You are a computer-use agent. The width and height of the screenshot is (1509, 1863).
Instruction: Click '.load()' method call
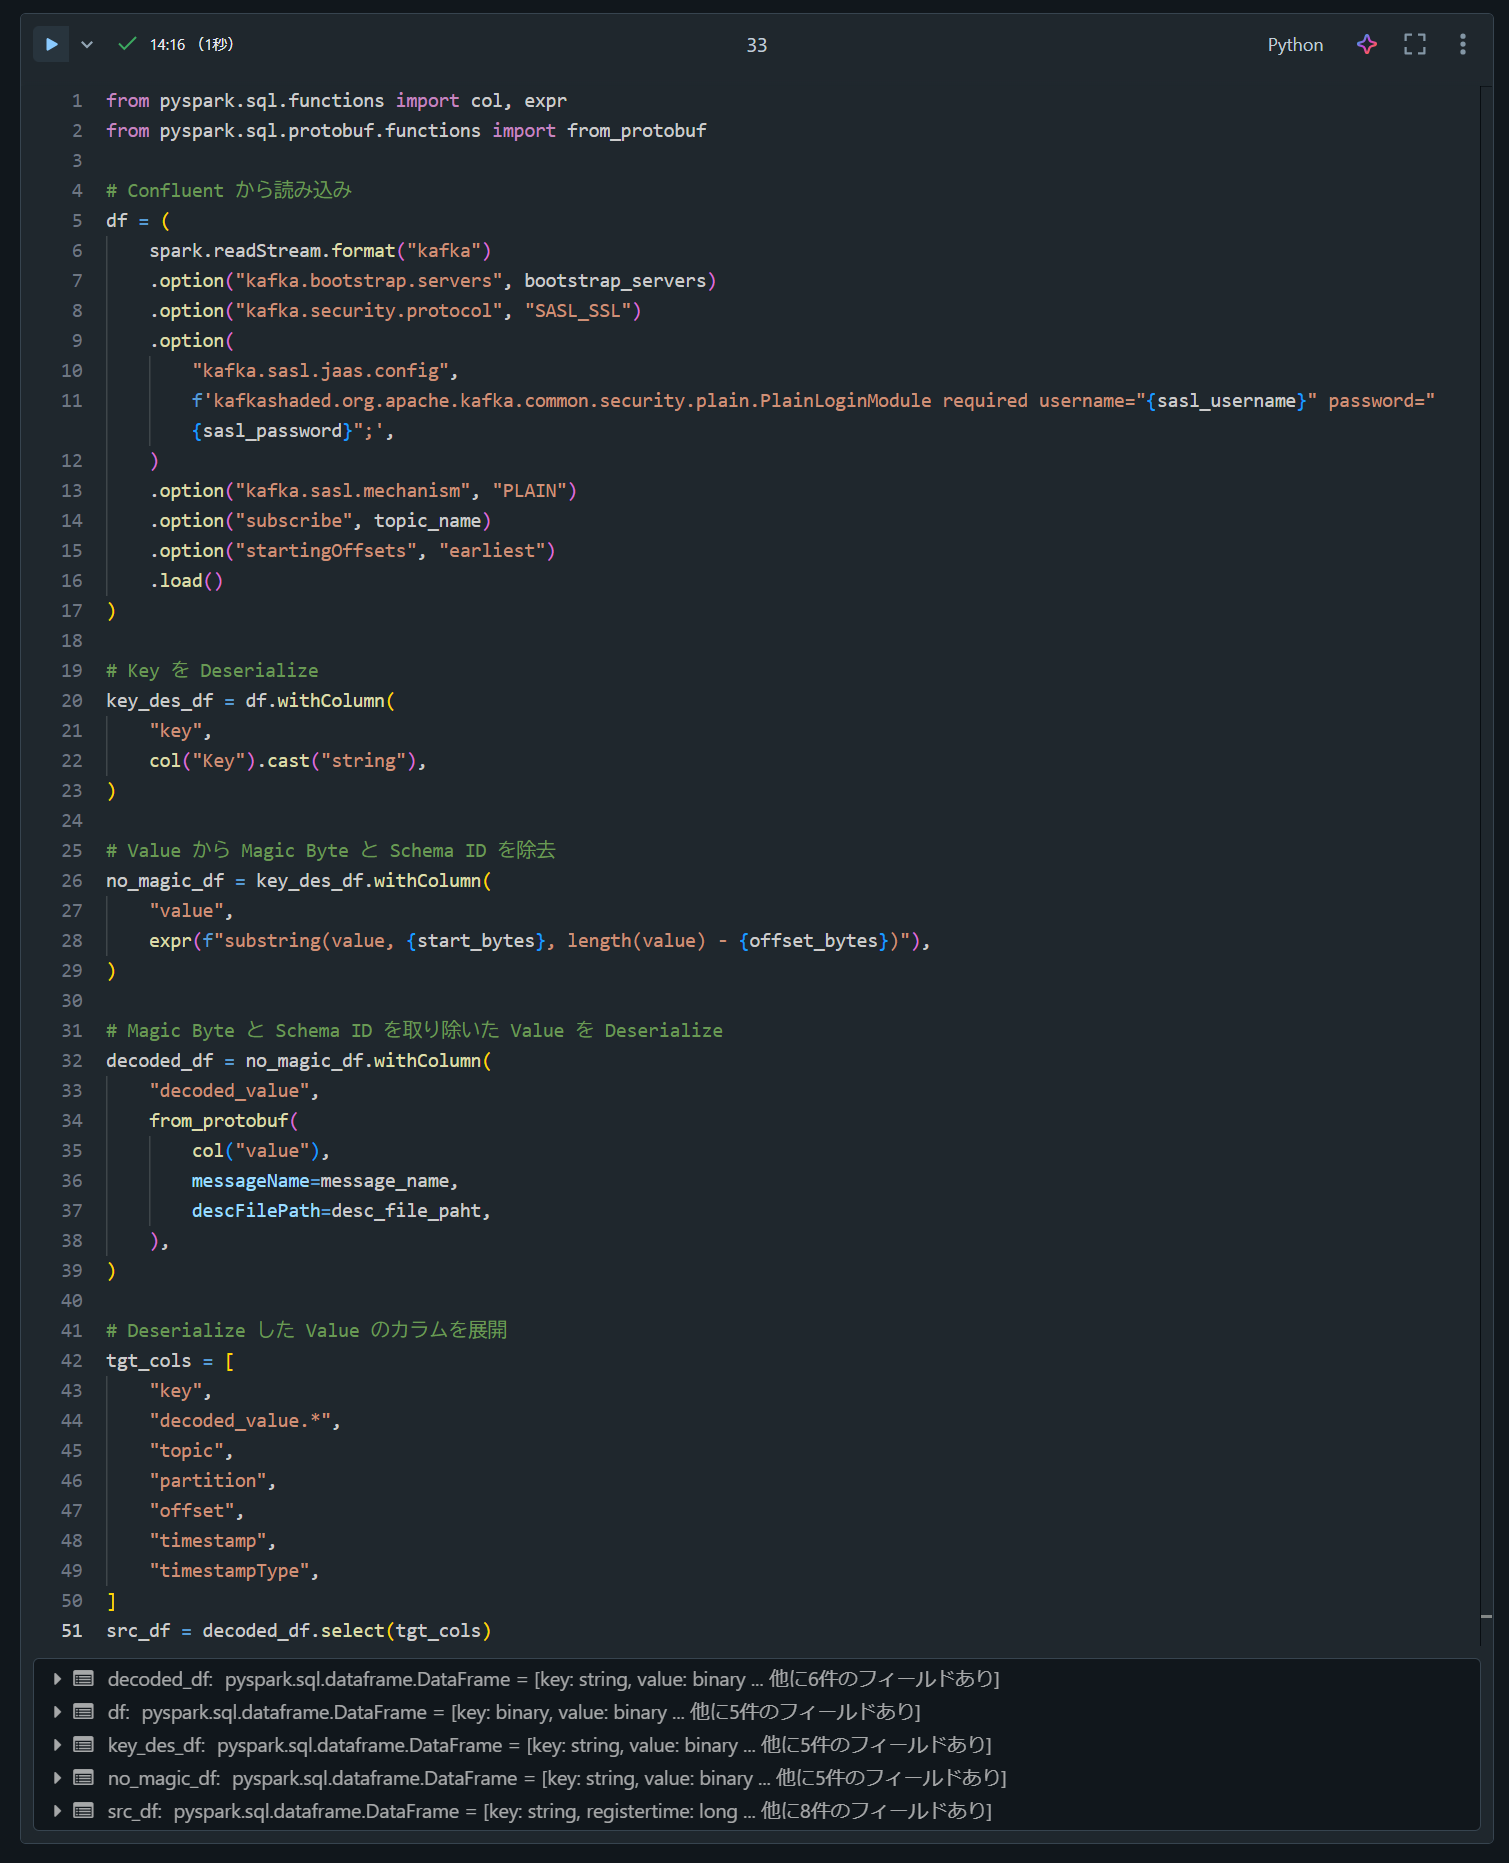point(186,580)
